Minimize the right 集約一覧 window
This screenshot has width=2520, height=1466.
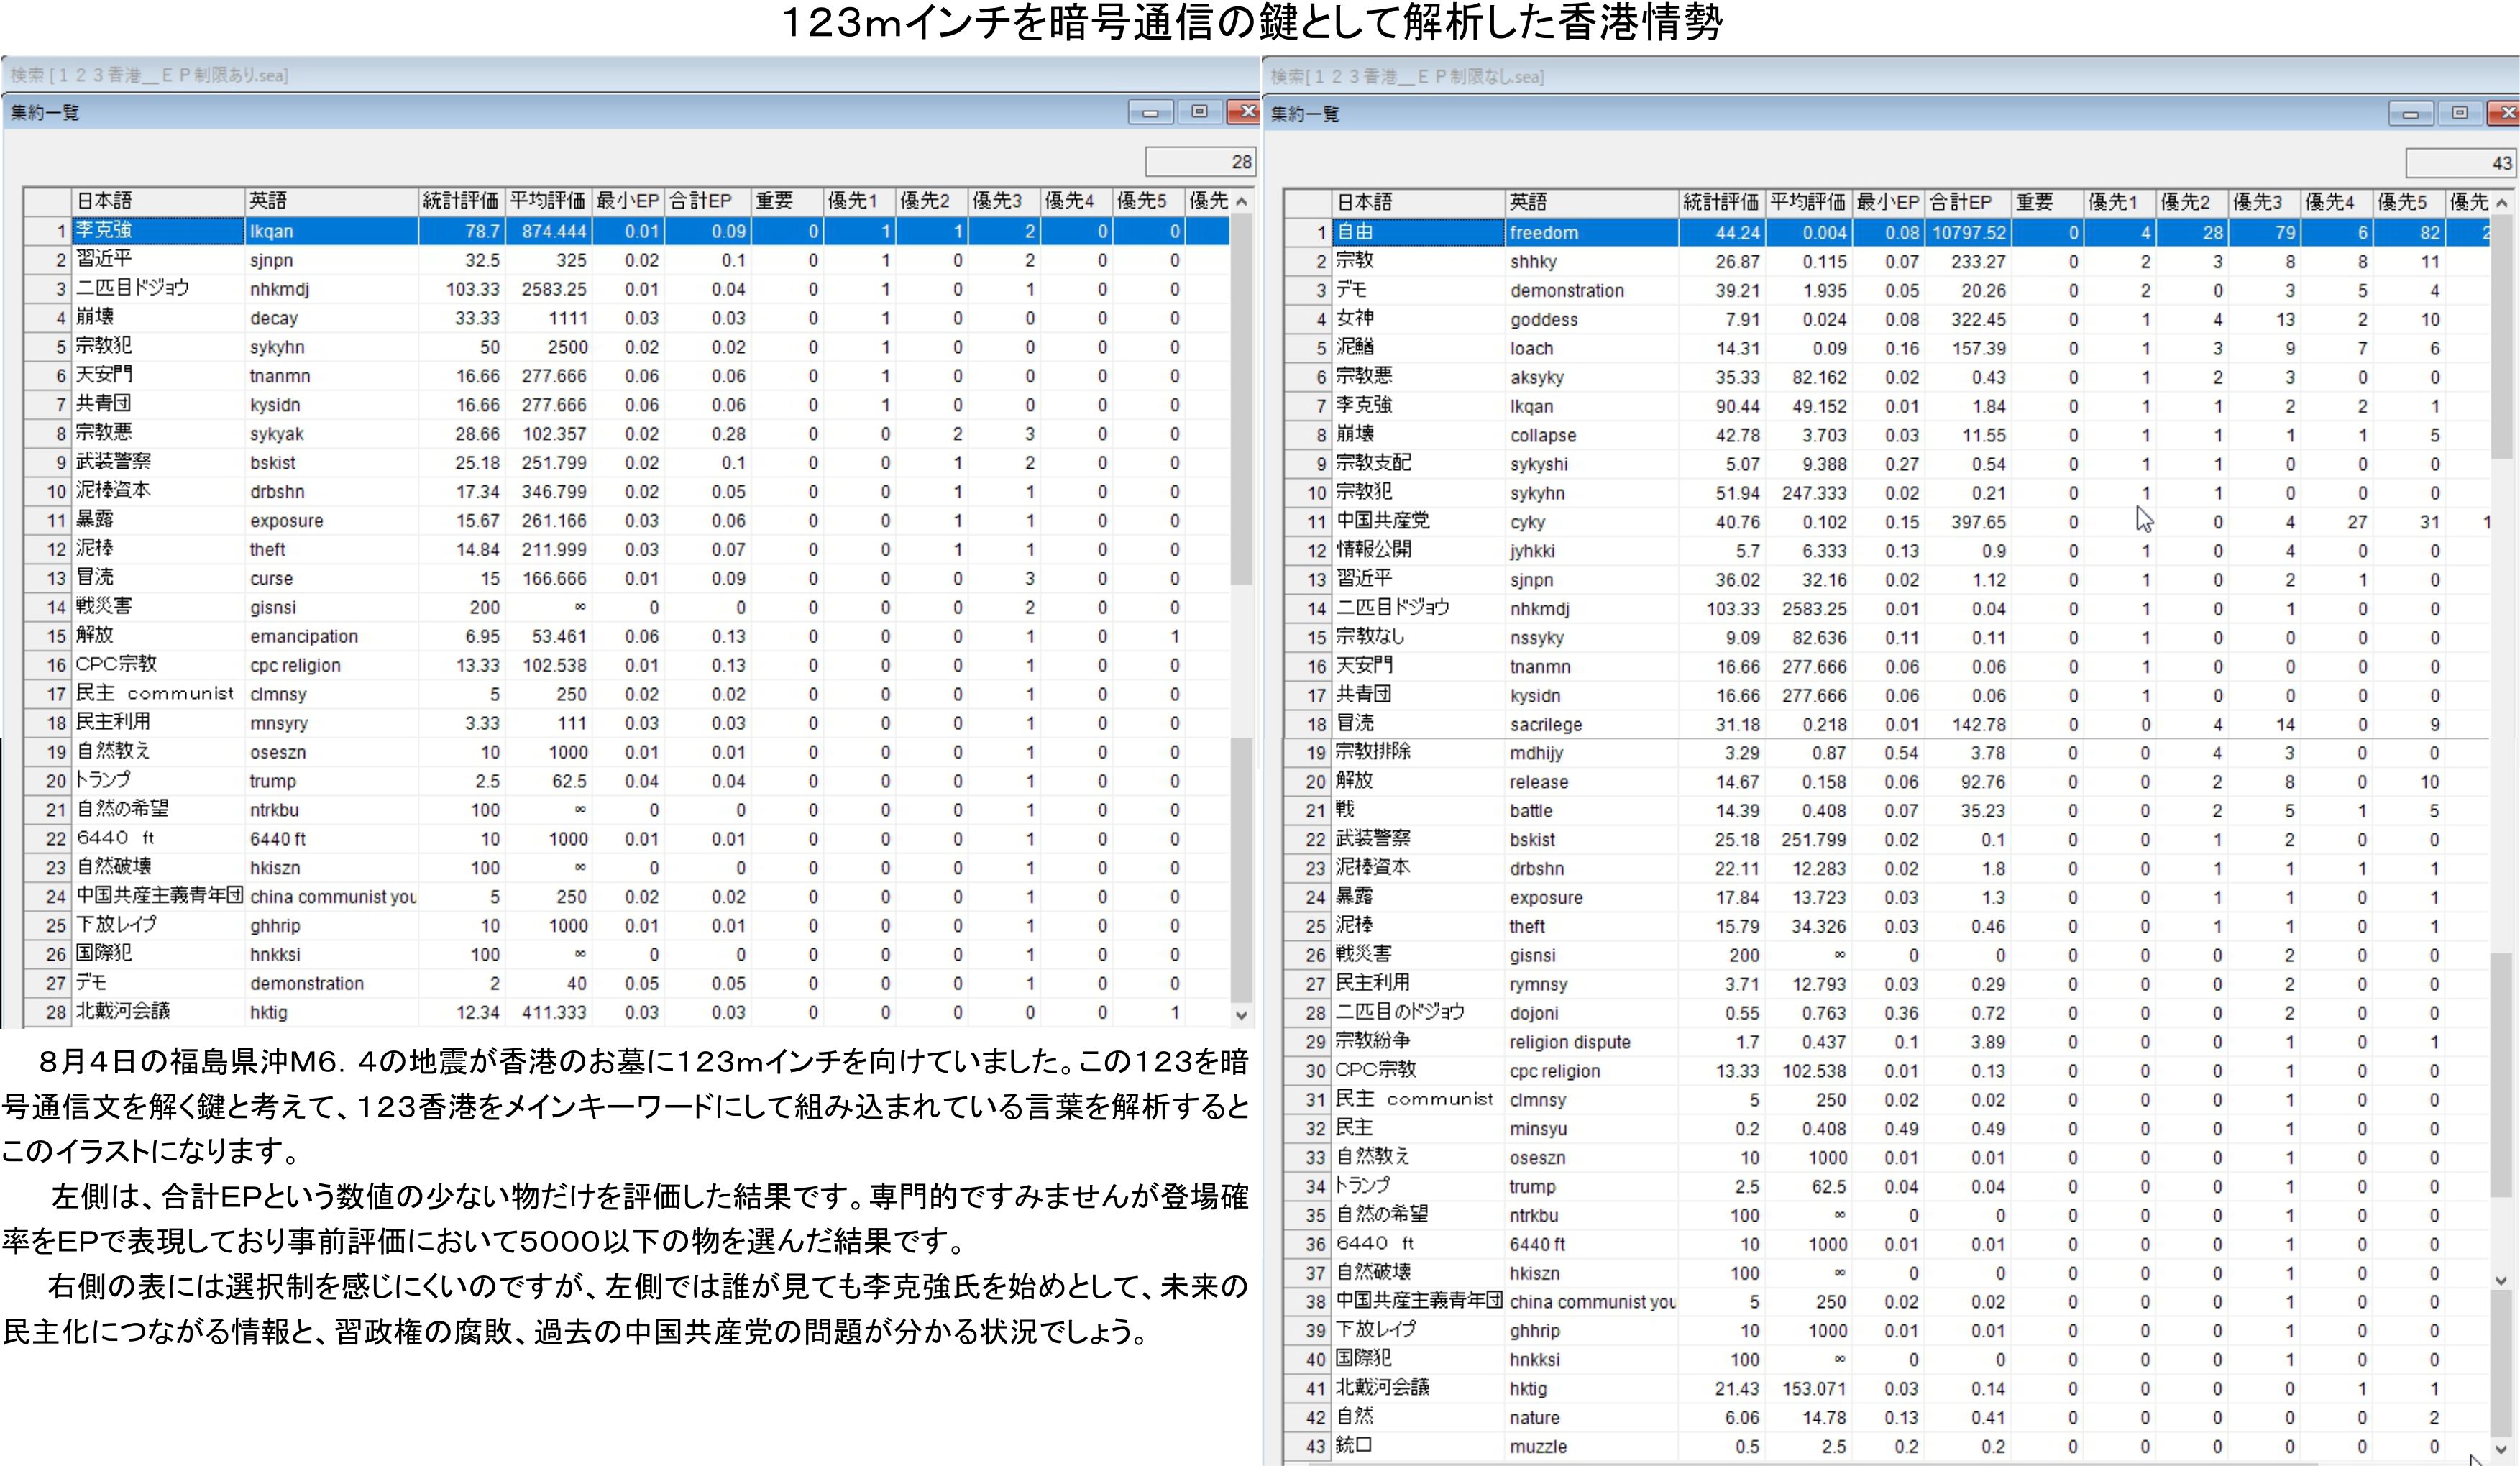pos(2410,114)
